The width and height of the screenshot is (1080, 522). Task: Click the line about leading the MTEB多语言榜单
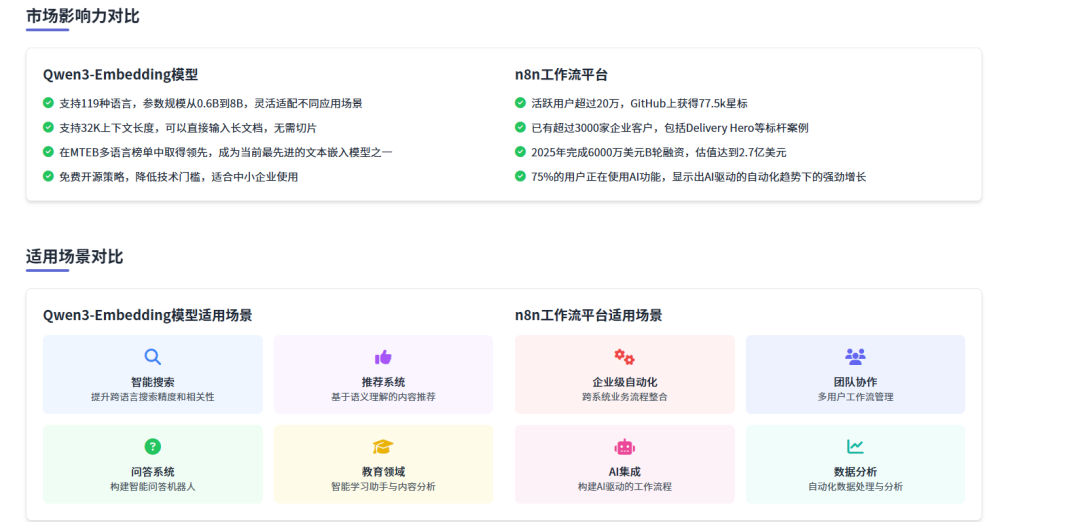[x=226, y=152]
